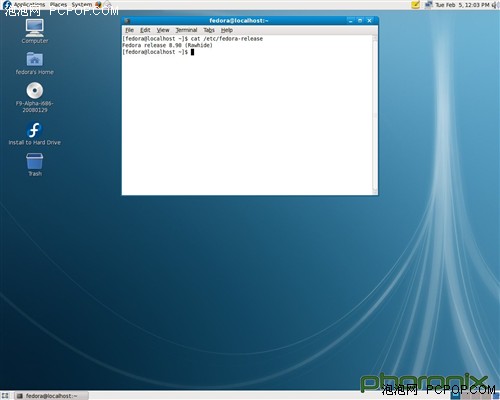Click the sticky notes tray icon
Image resolution: width=500 pixels, height=400 pixels.
(415, 5)
